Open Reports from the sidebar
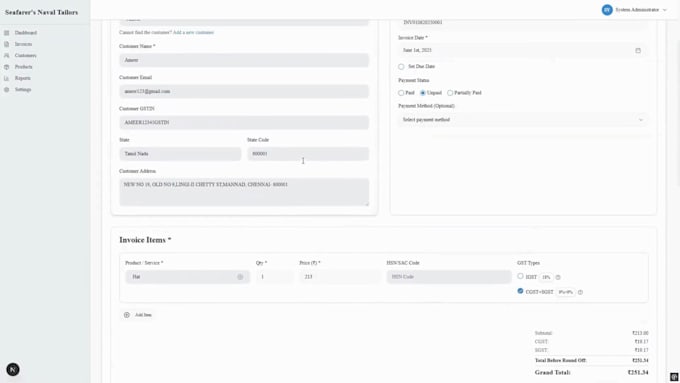680x383 pixels. [x=23, y=78]
